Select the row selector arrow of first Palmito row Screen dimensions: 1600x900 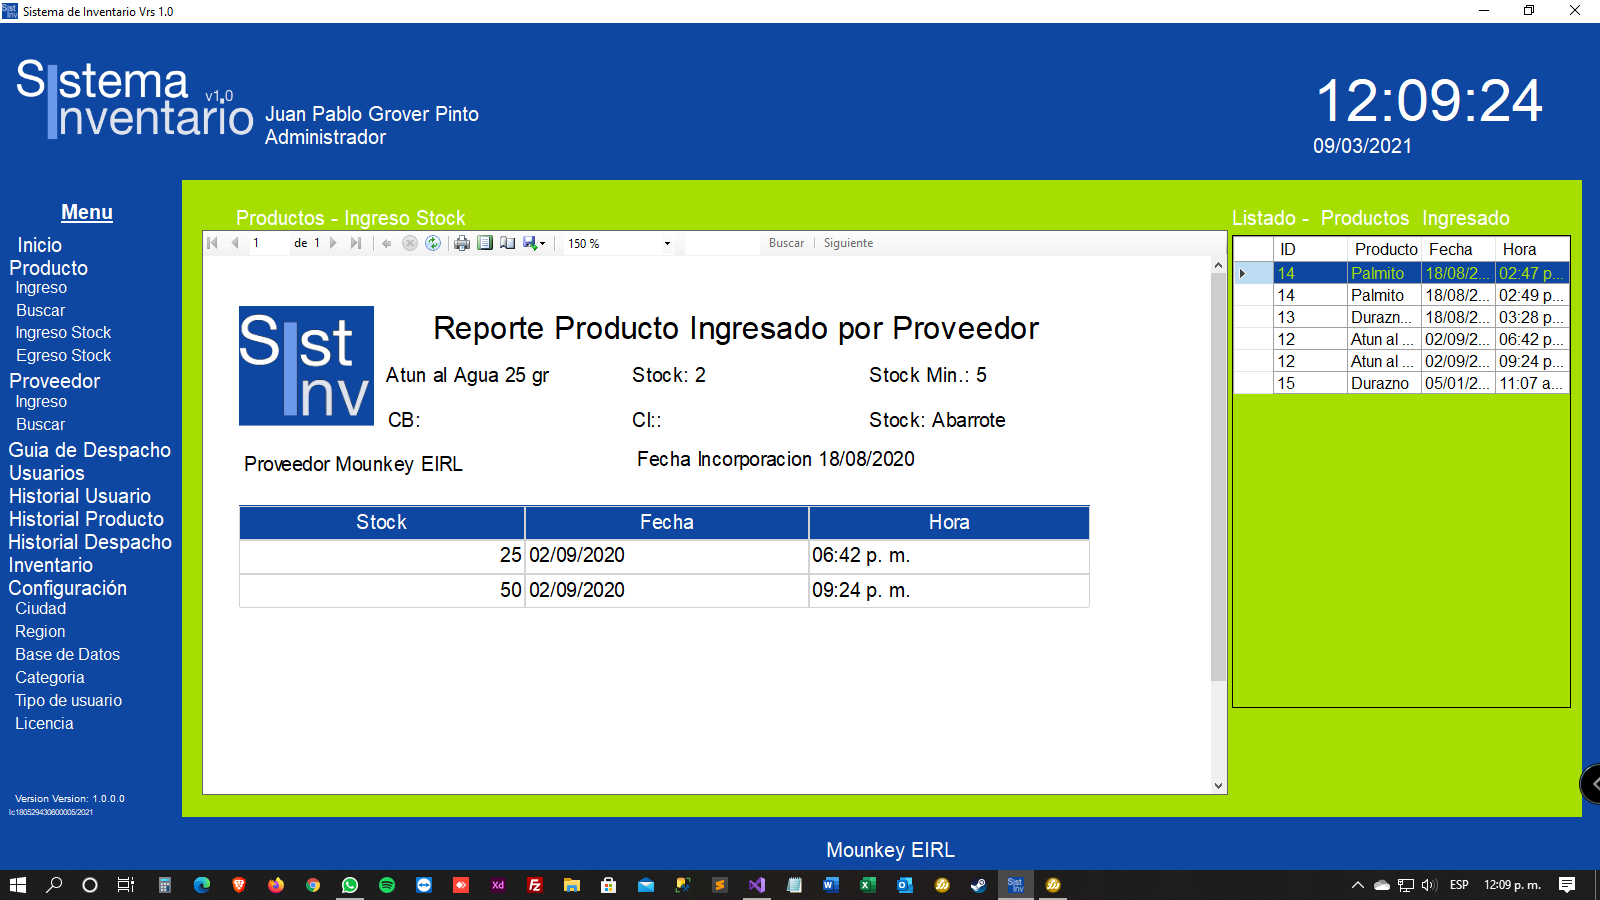[1243, 273]
